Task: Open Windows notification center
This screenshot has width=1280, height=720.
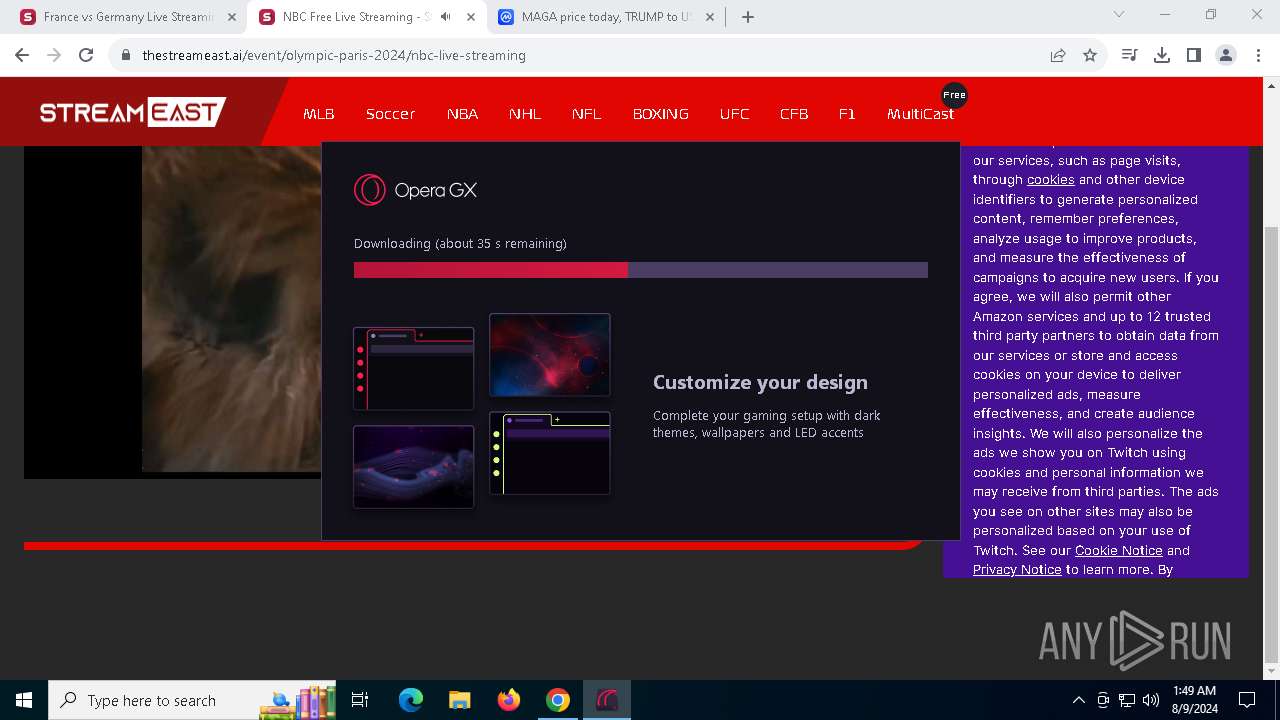Action: click(x=1247, y=700)
